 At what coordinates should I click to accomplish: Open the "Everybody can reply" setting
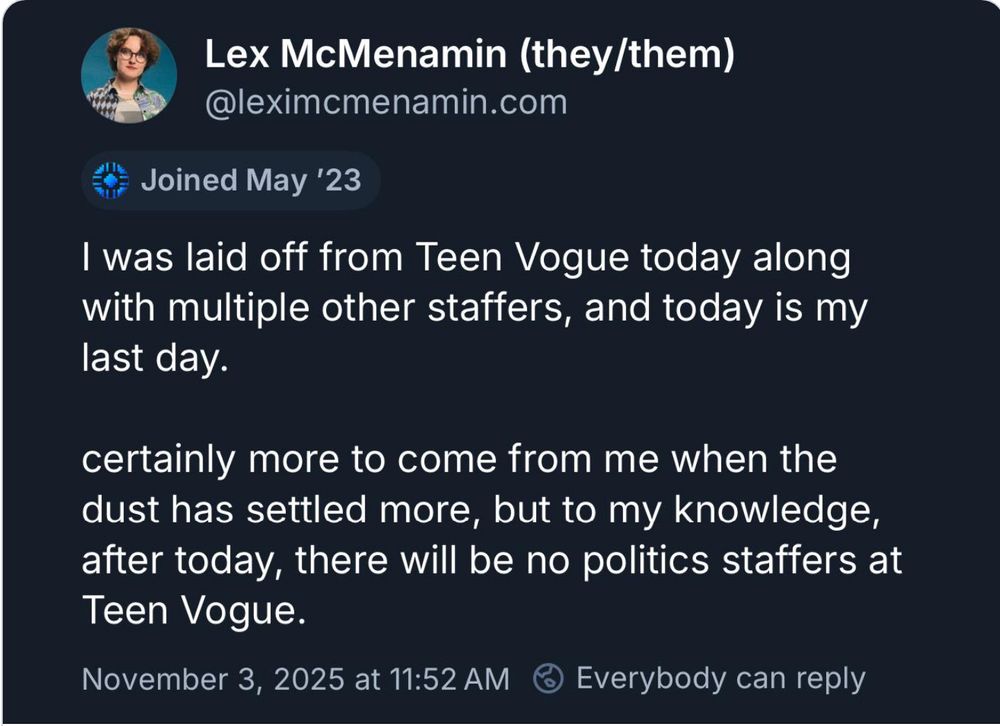[x=720, y=679]
